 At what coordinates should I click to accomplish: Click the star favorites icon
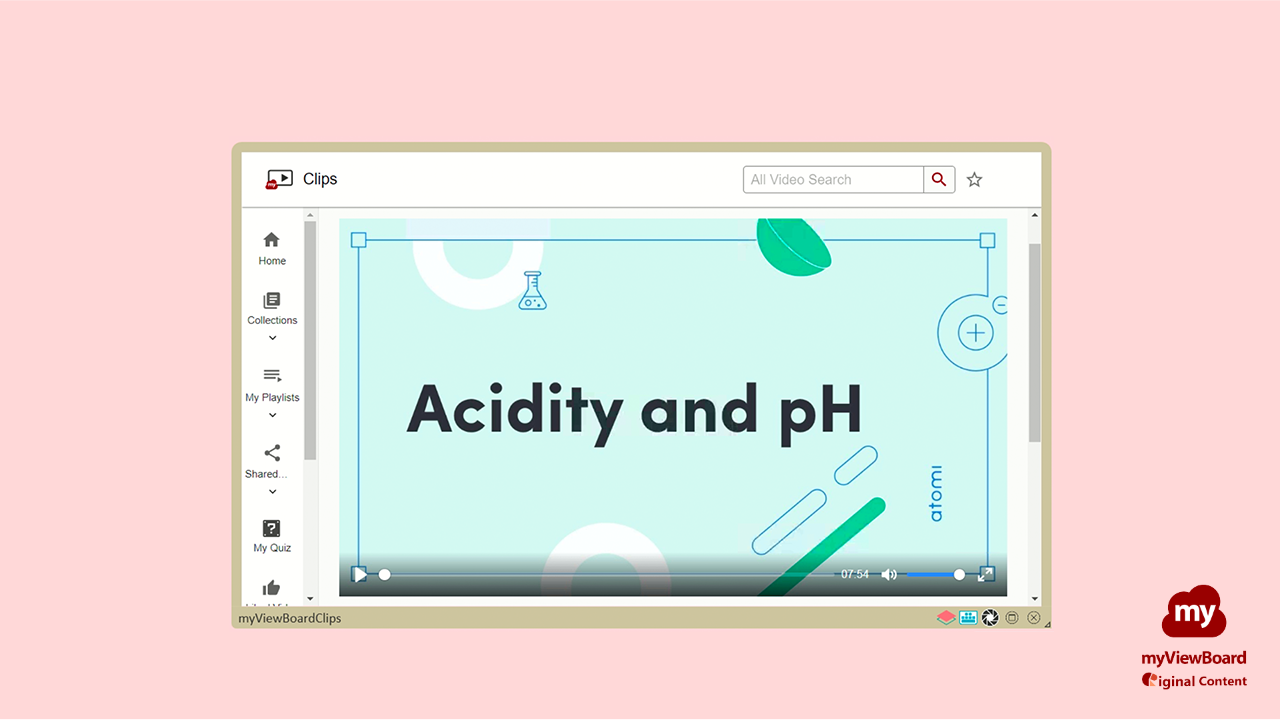tap(974, 180)
